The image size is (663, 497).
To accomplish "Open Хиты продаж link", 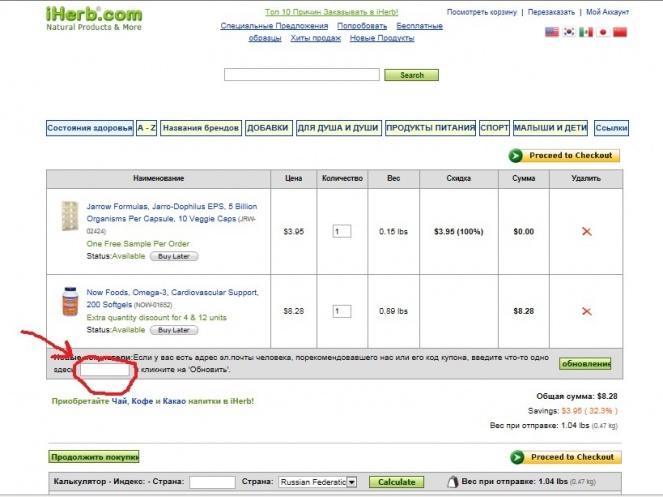I will 315,38.
